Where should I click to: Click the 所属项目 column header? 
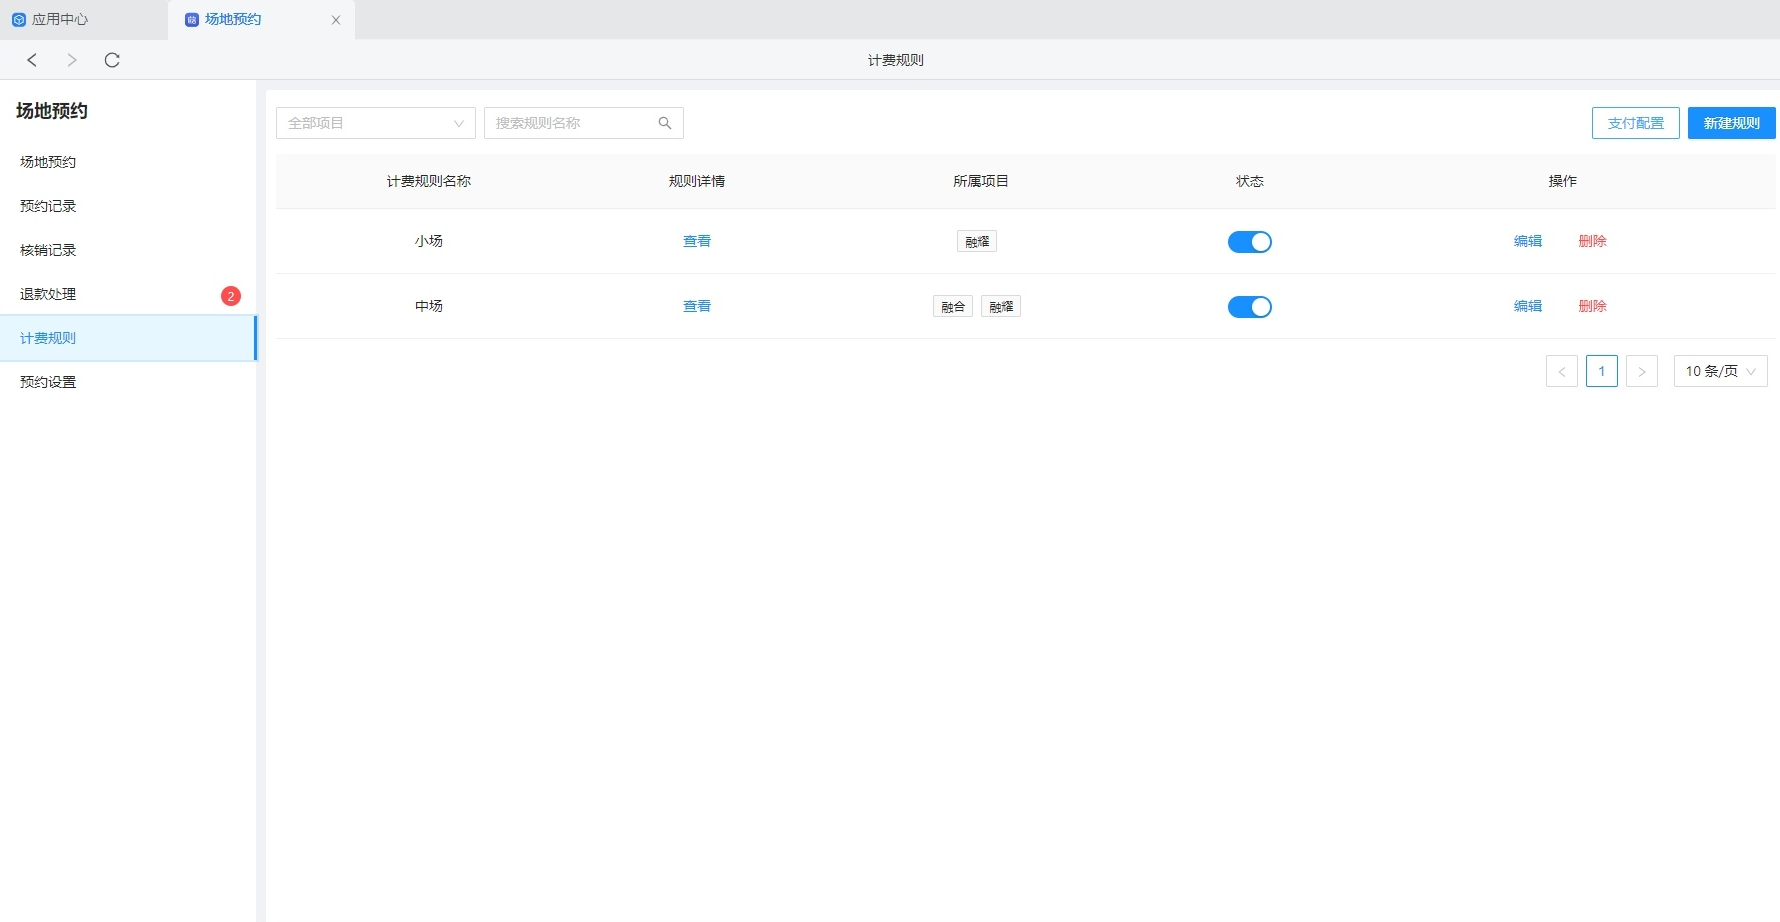click(981, 181)
